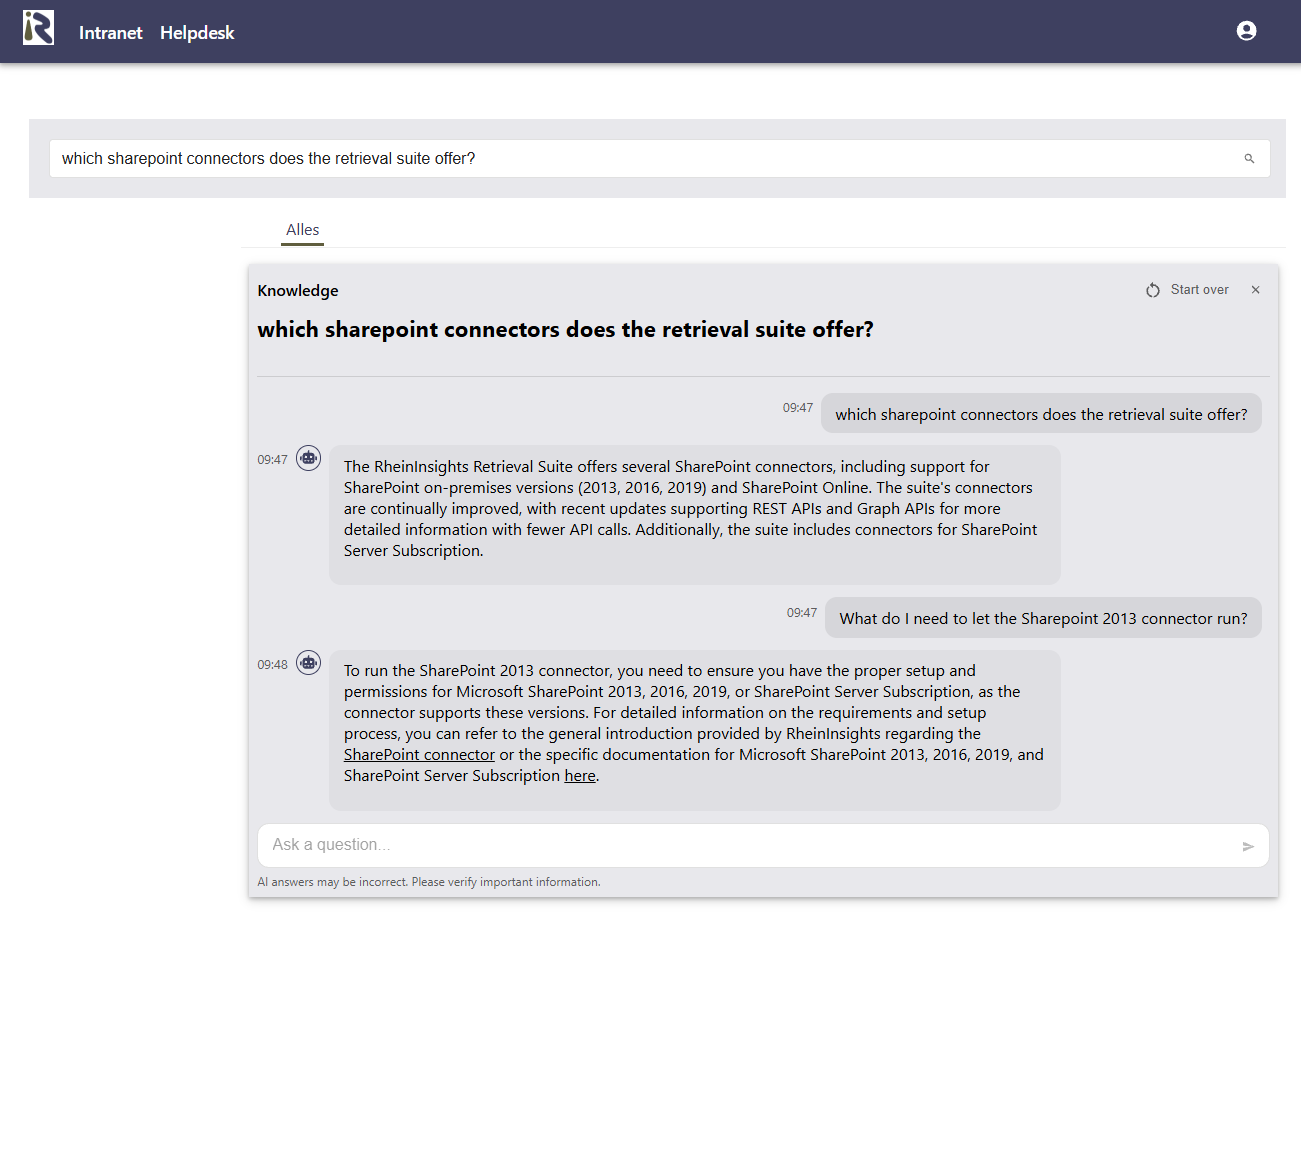This screenshot has height=1151, width=1301.
Task: Open the user account profile icon
Action: 1246,31
